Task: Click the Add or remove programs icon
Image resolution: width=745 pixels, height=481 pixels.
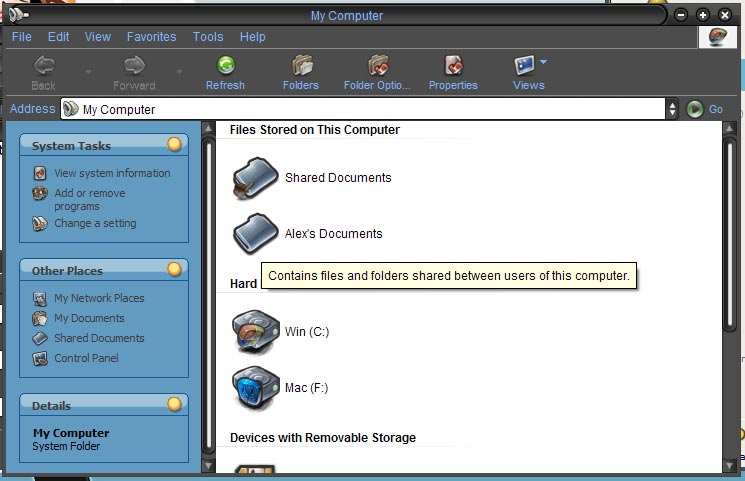Action: [40, 193]
